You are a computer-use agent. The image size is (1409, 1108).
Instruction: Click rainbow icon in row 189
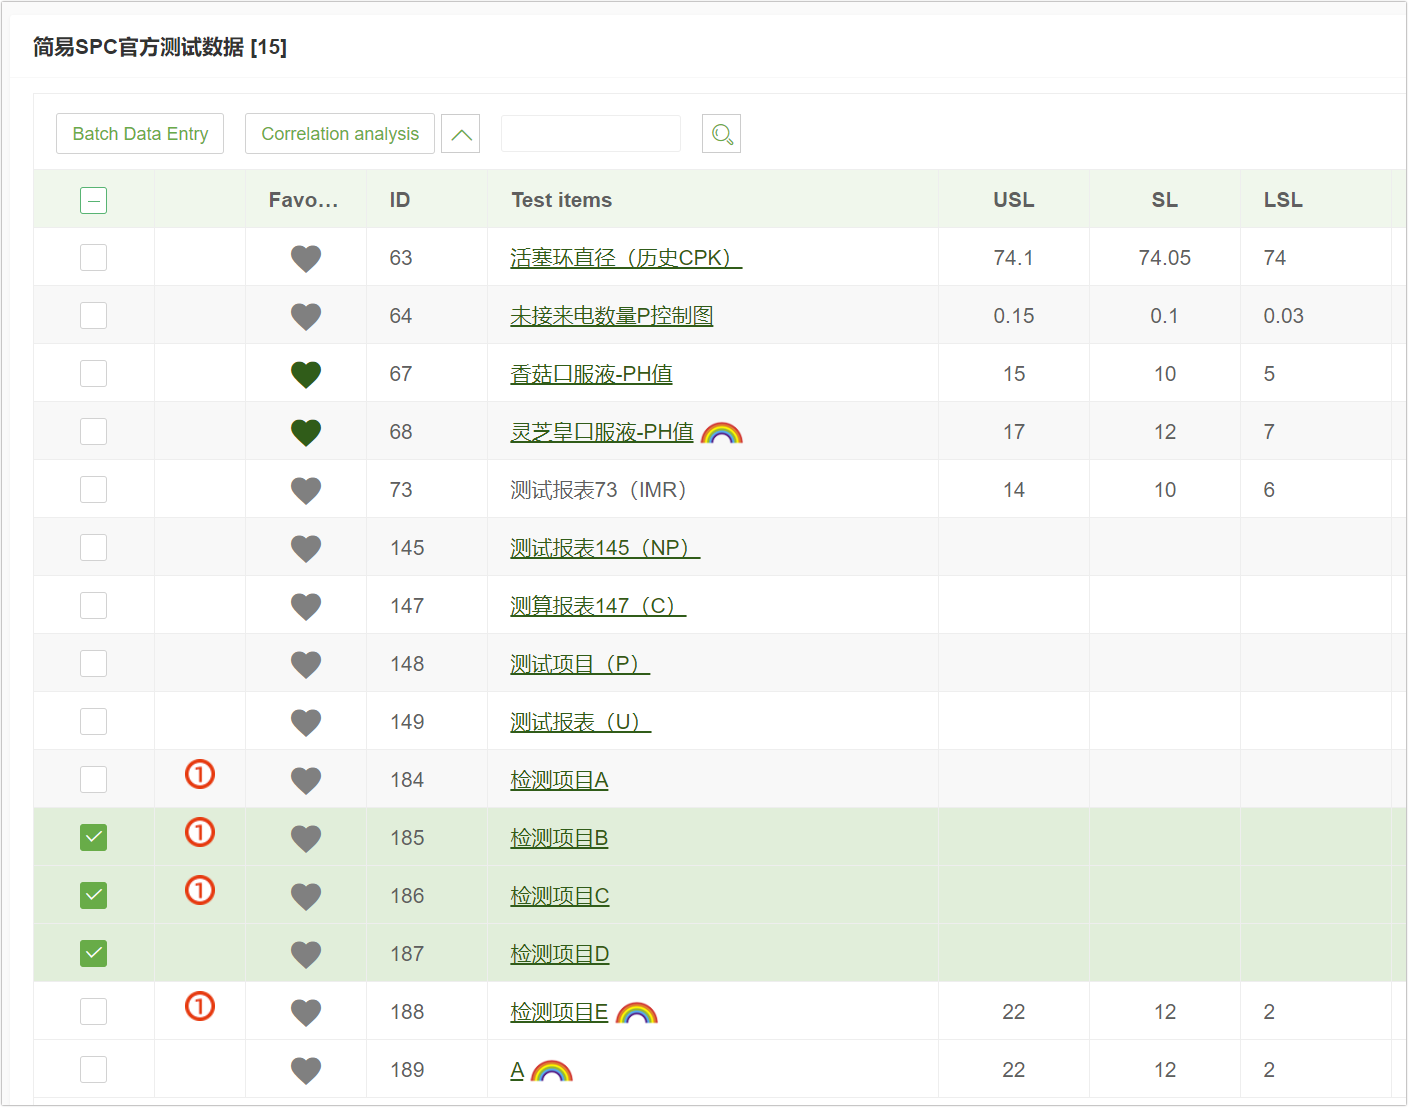pyautogui.click(x=551, y=1071)
